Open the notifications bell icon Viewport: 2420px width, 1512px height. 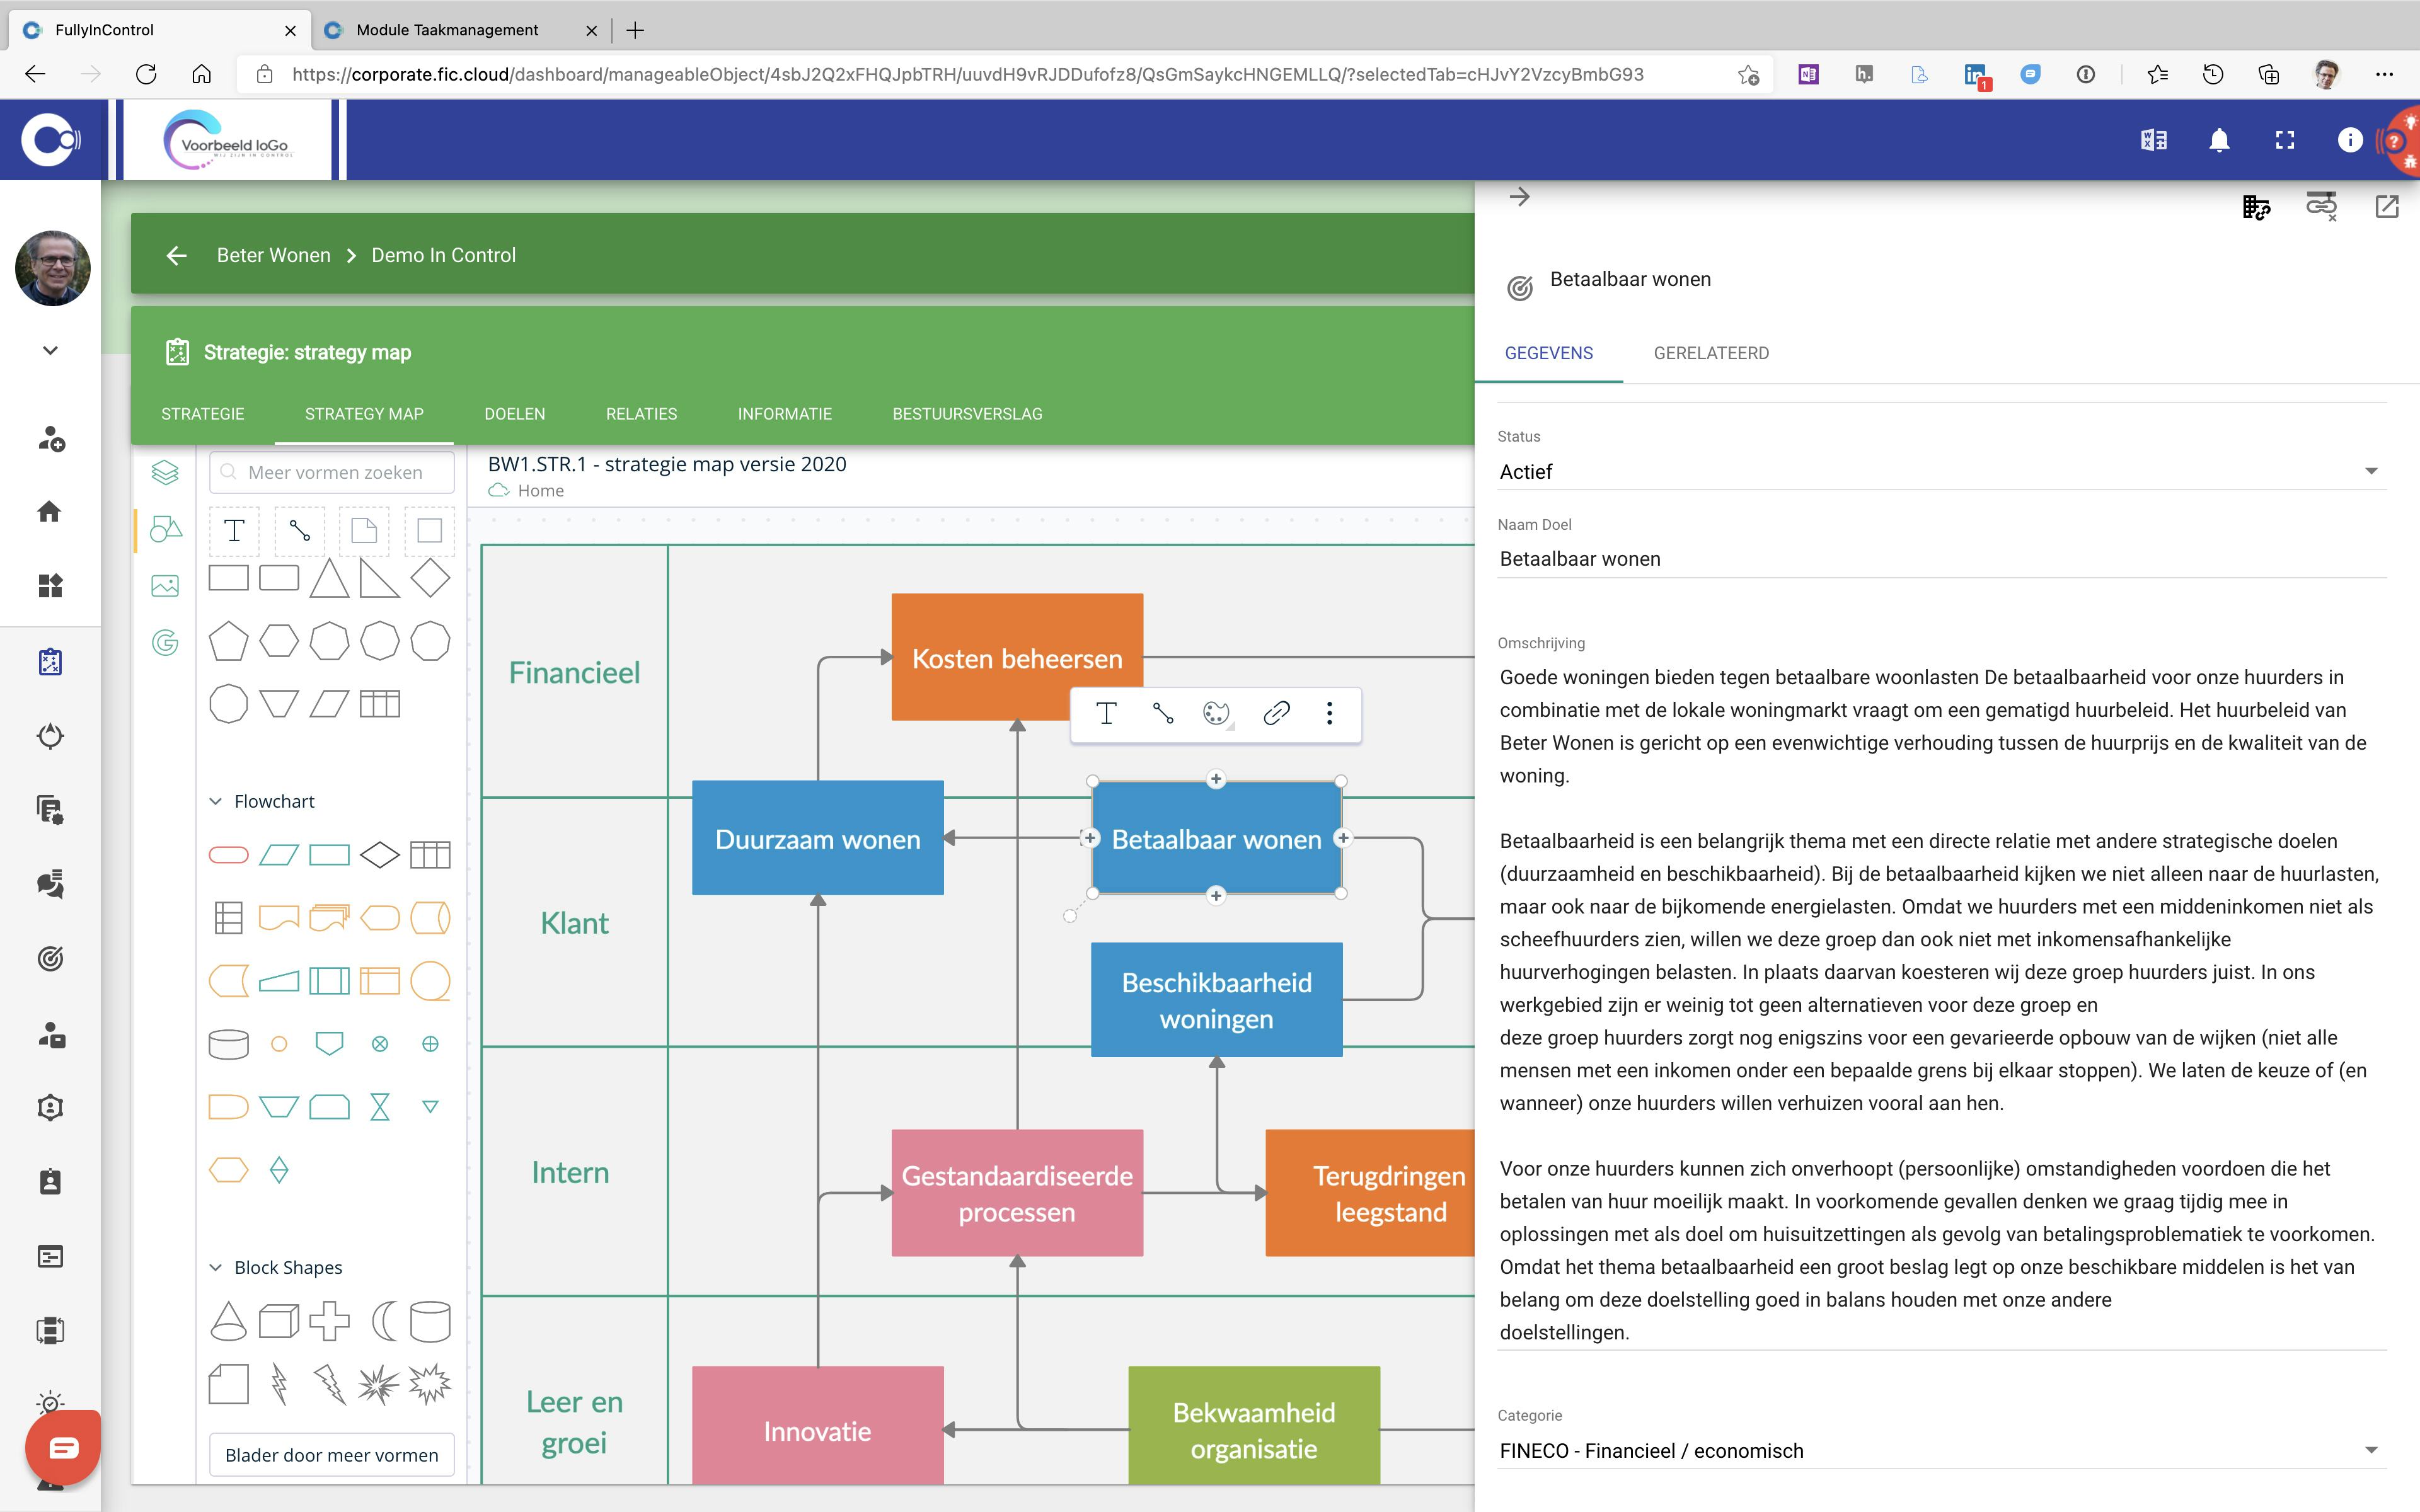click(2218, 140)
